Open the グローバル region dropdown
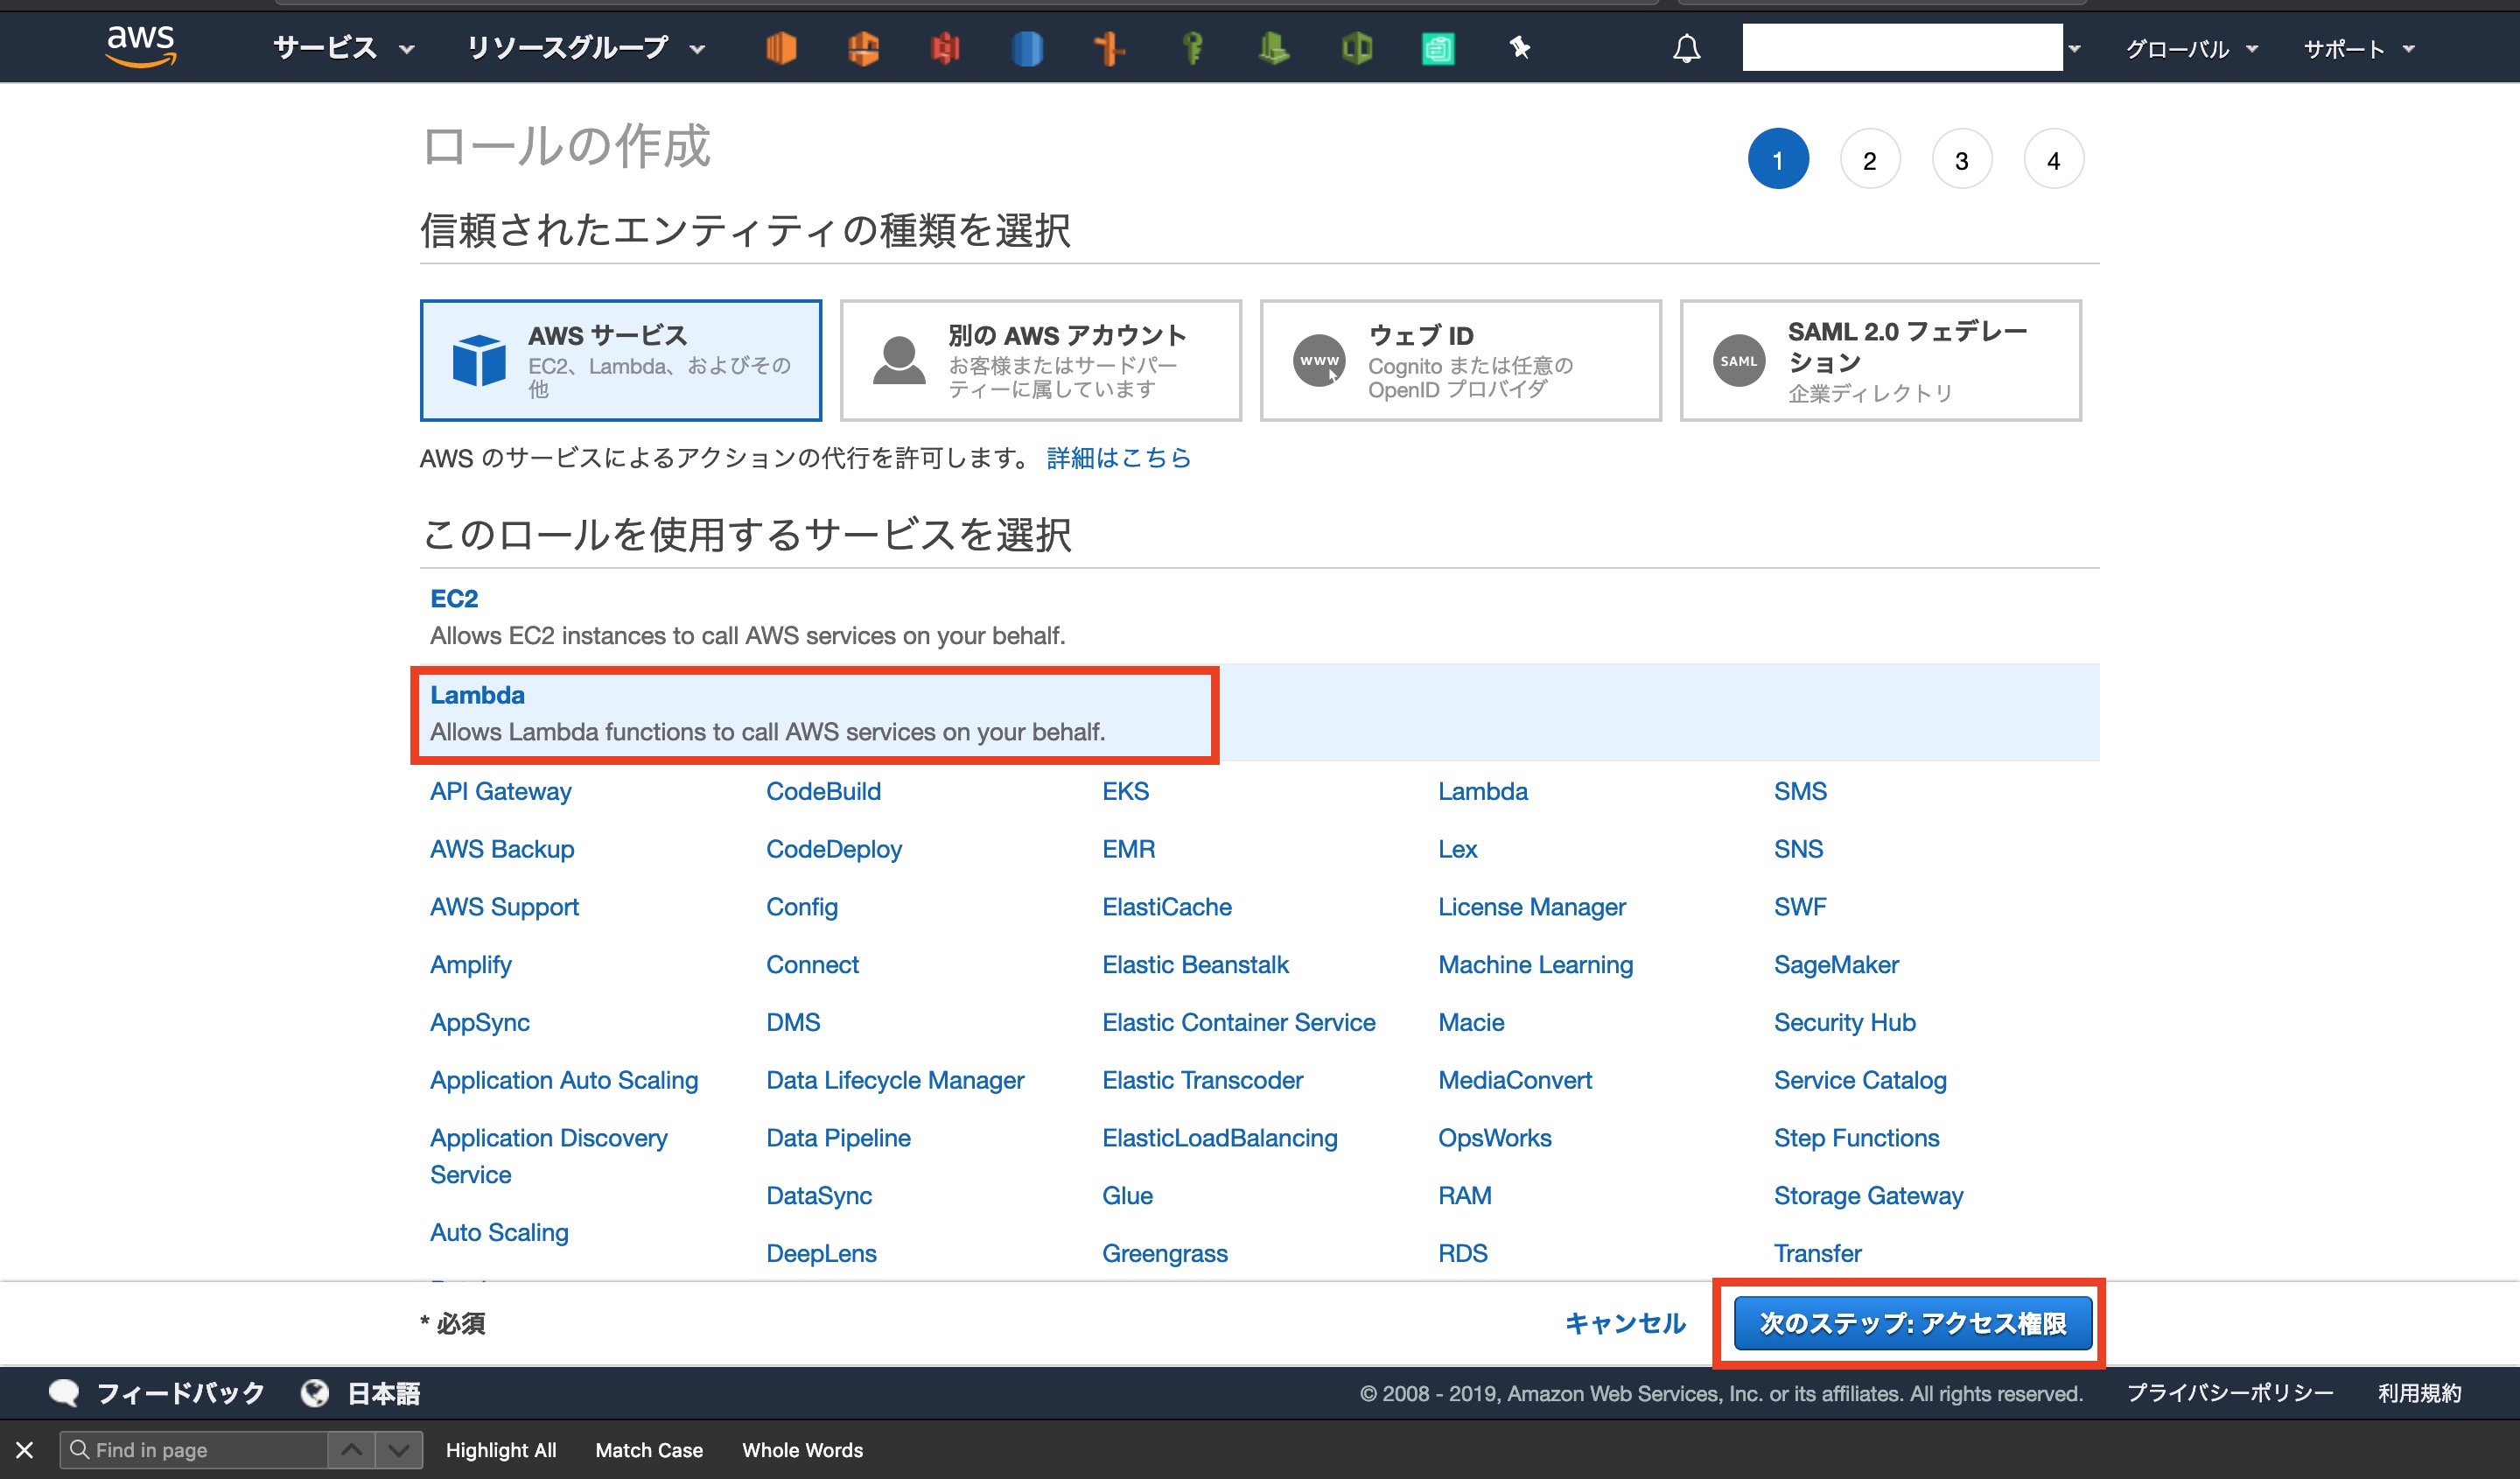Screen dimensions: 2520x1479 pos(2190,48)
